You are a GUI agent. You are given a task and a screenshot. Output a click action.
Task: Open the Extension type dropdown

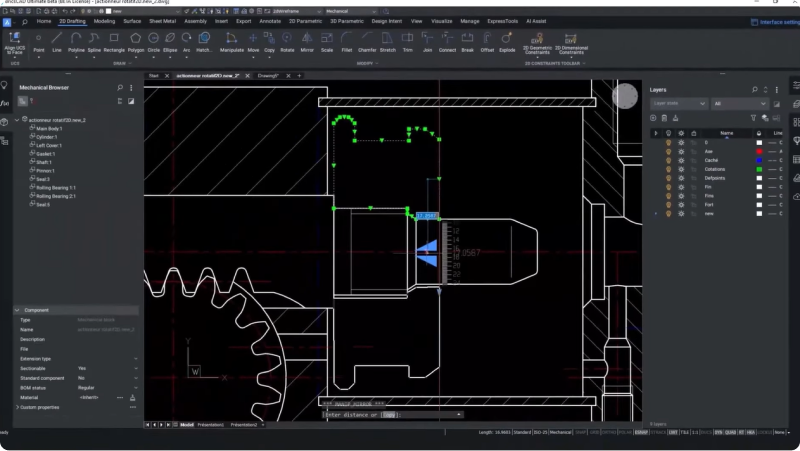point(136,359)
